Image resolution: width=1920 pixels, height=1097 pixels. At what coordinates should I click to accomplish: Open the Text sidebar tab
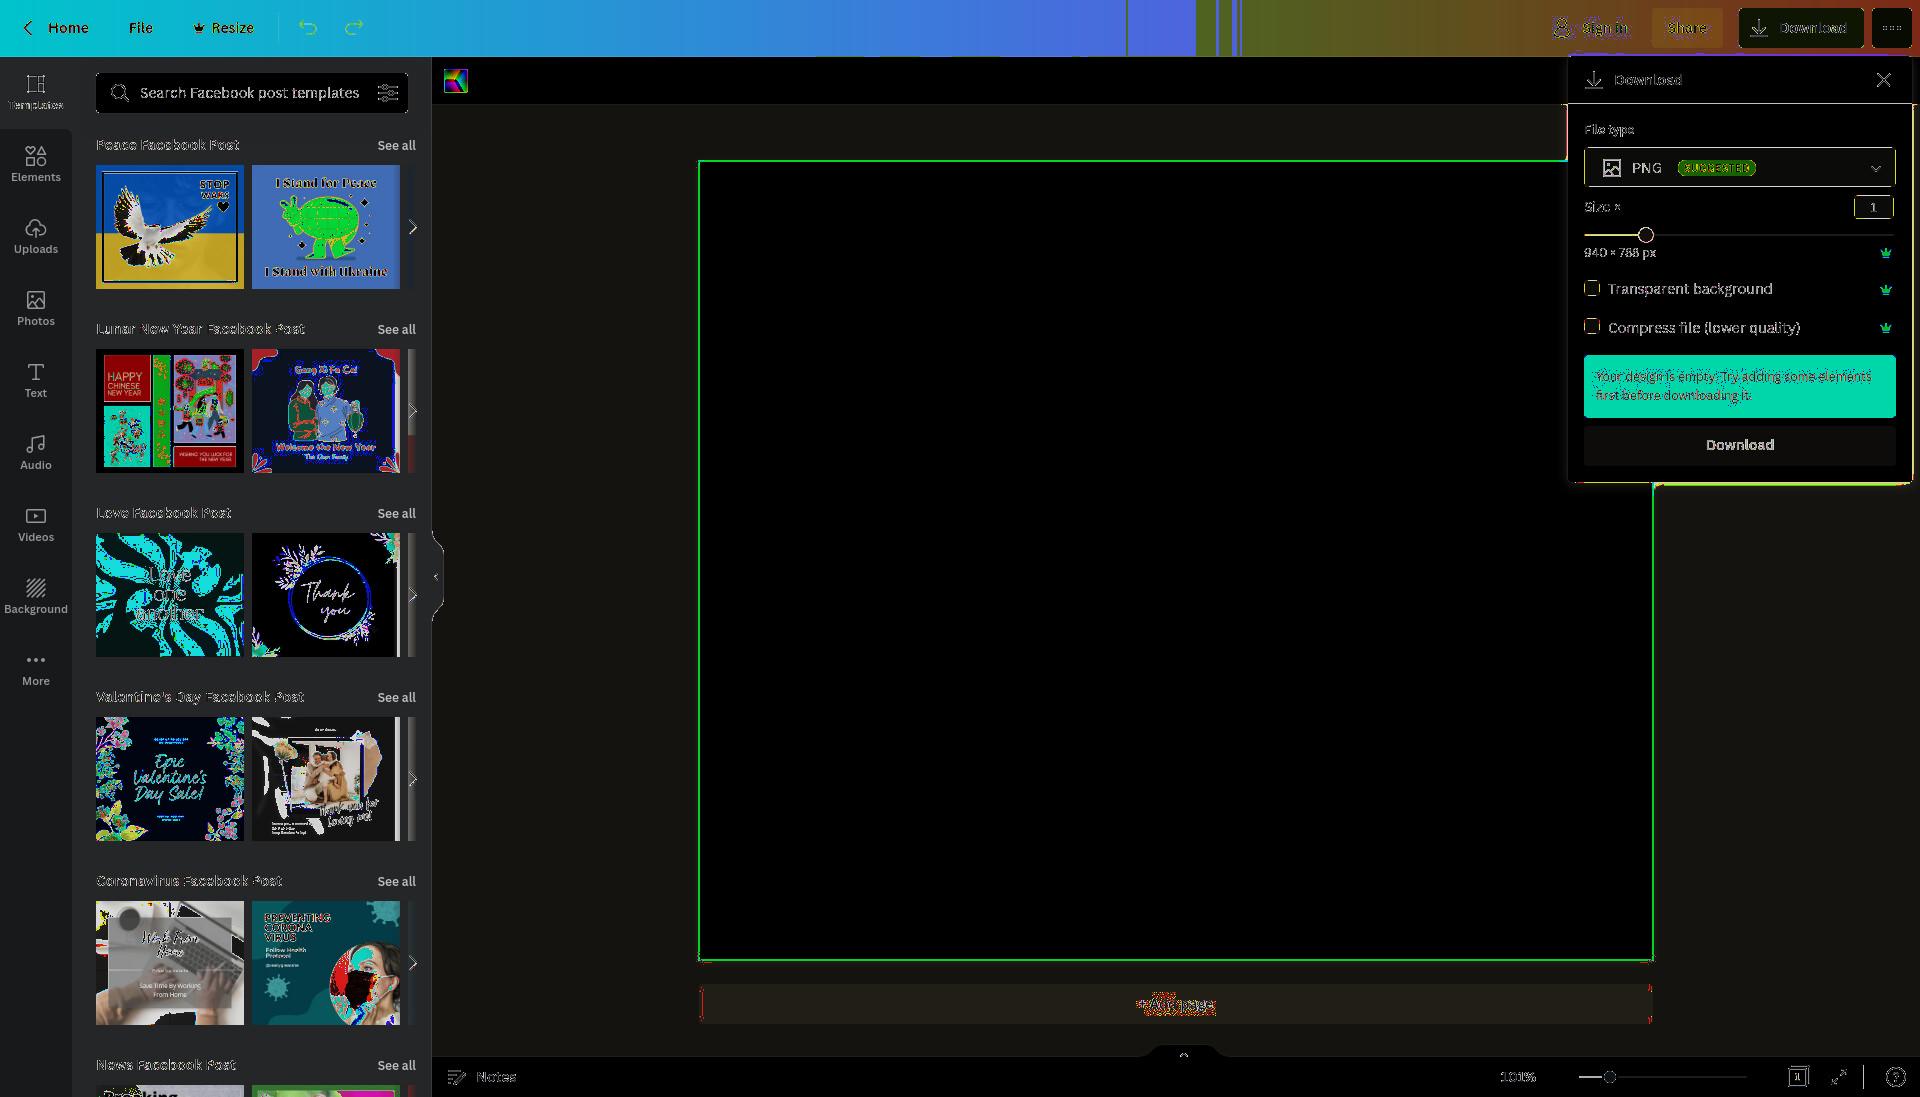[36, 380]
